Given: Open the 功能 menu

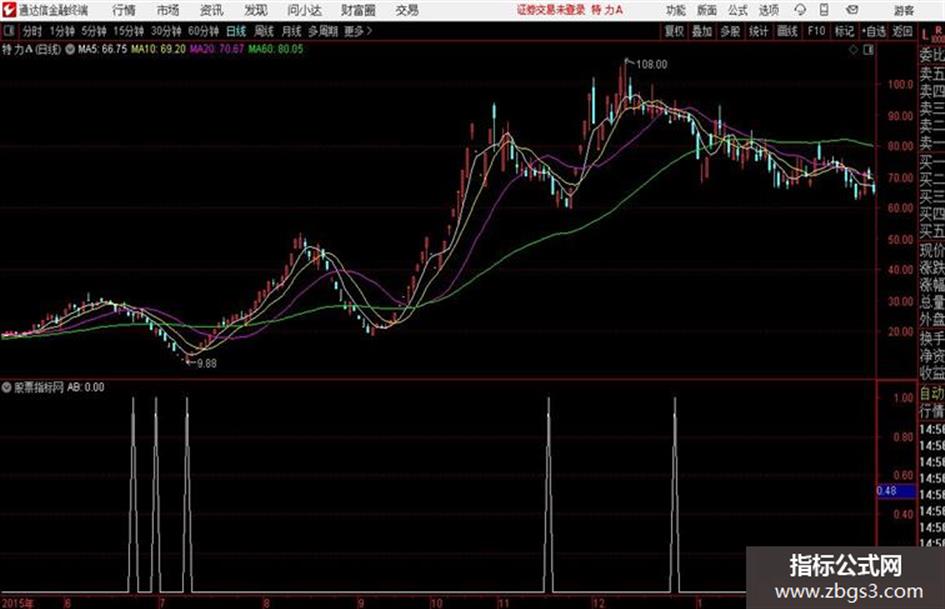Looking at the screenshot, I should coord(676,10).
